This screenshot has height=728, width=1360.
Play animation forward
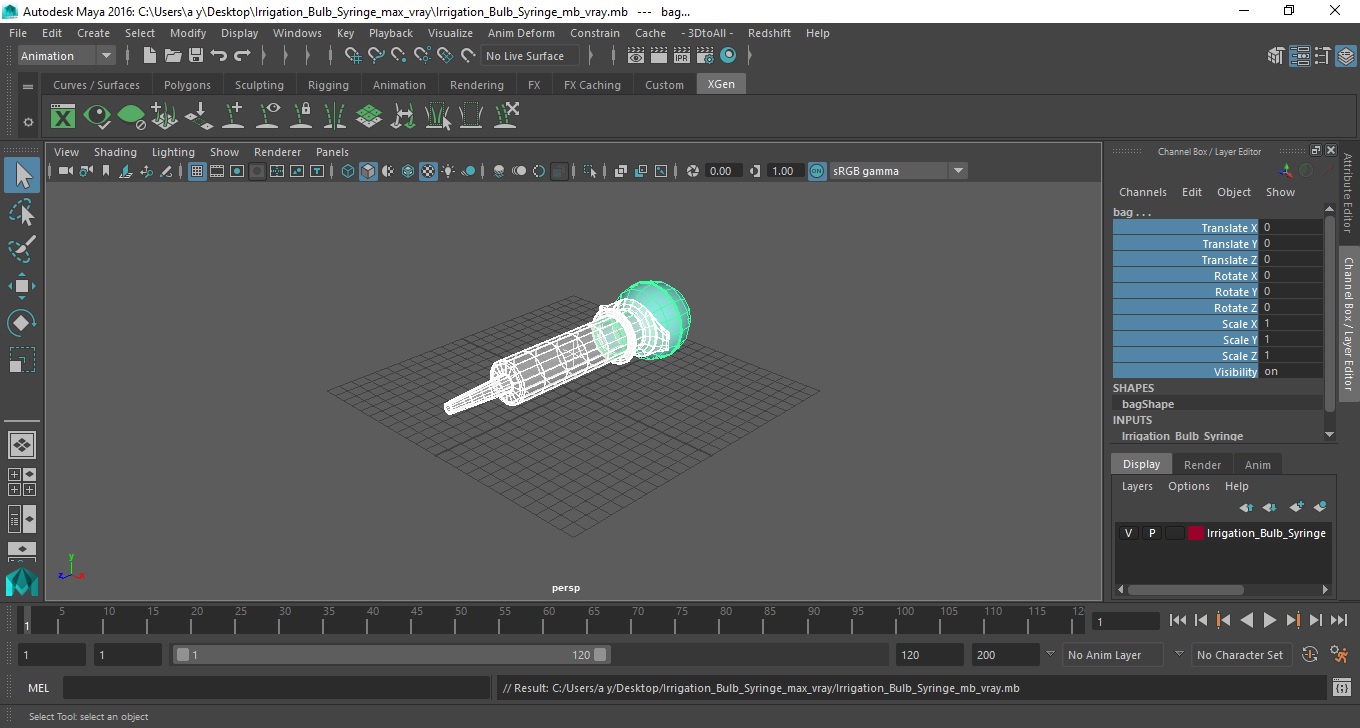pos(1269,620)
